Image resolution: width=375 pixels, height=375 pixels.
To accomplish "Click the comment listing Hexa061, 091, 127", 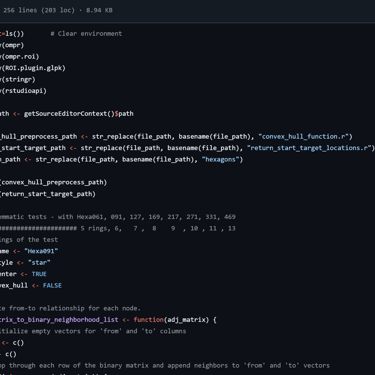I will [x=118, y=217].
